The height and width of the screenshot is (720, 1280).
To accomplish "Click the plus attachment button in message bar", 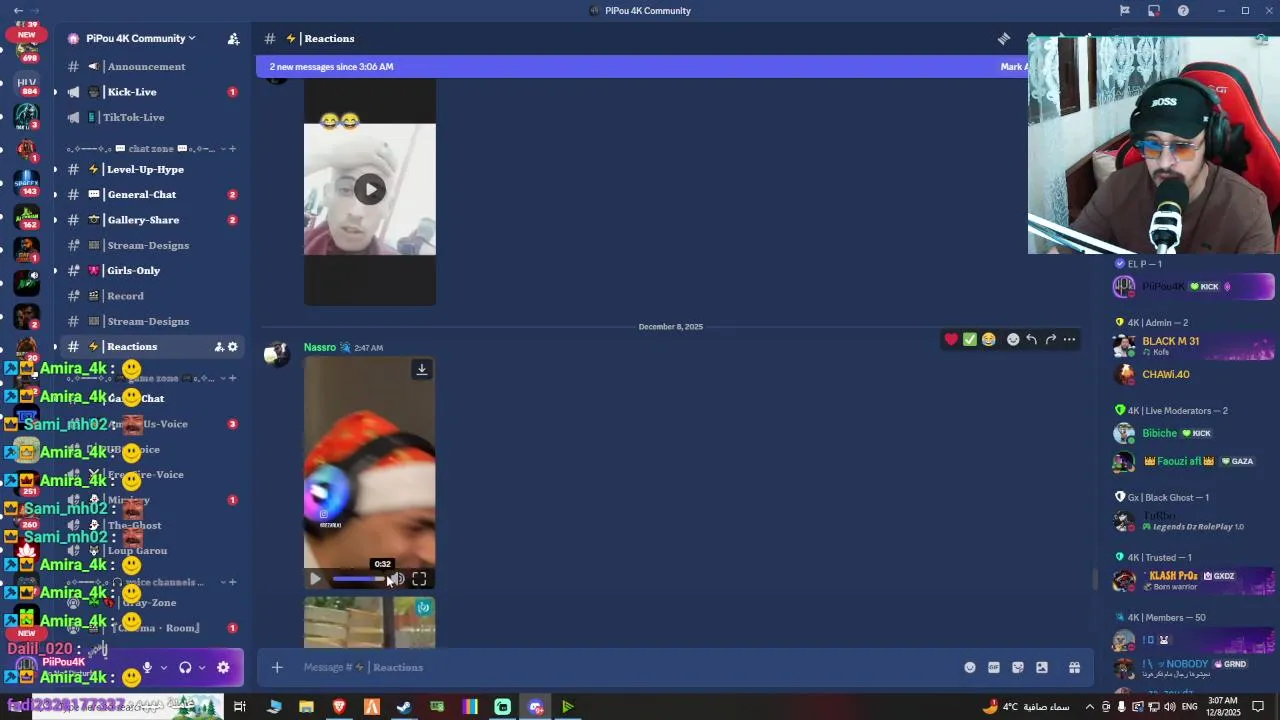I will click(277, 667).
